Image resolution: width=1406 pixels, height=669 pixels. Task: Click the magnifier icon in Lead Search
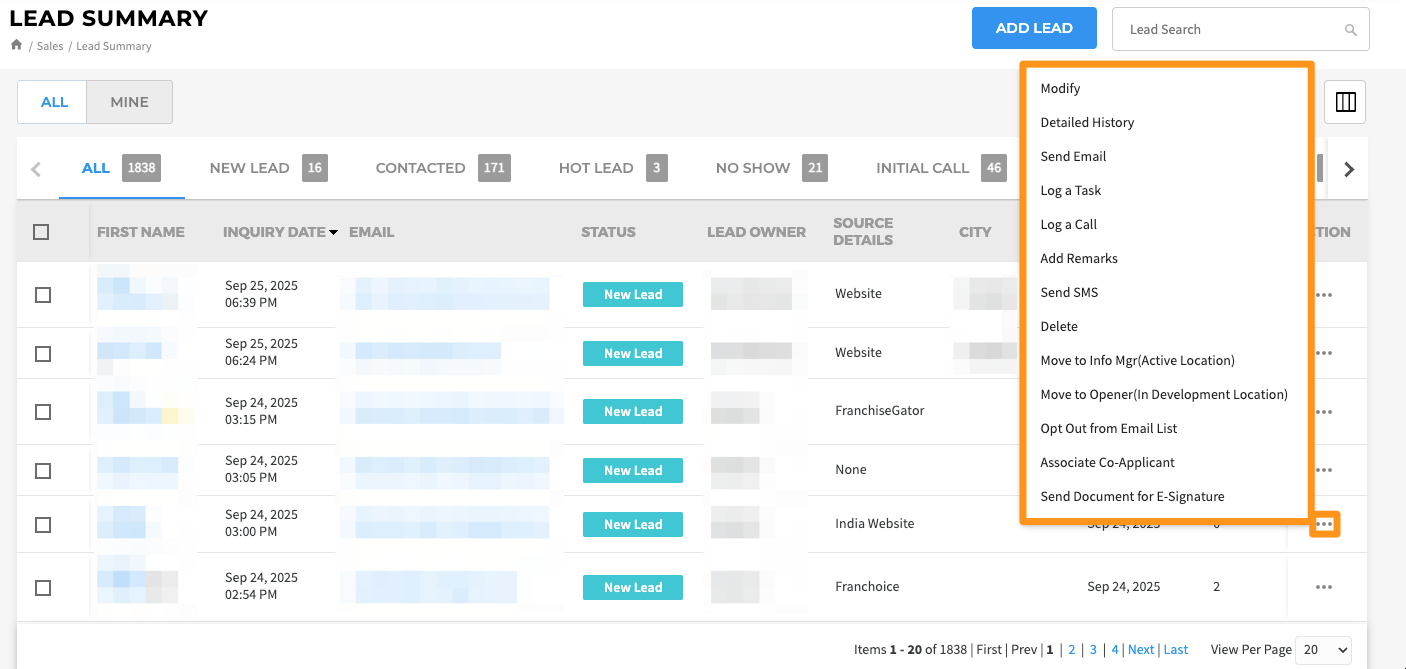pyautogui.click(x=1351, y=30)
